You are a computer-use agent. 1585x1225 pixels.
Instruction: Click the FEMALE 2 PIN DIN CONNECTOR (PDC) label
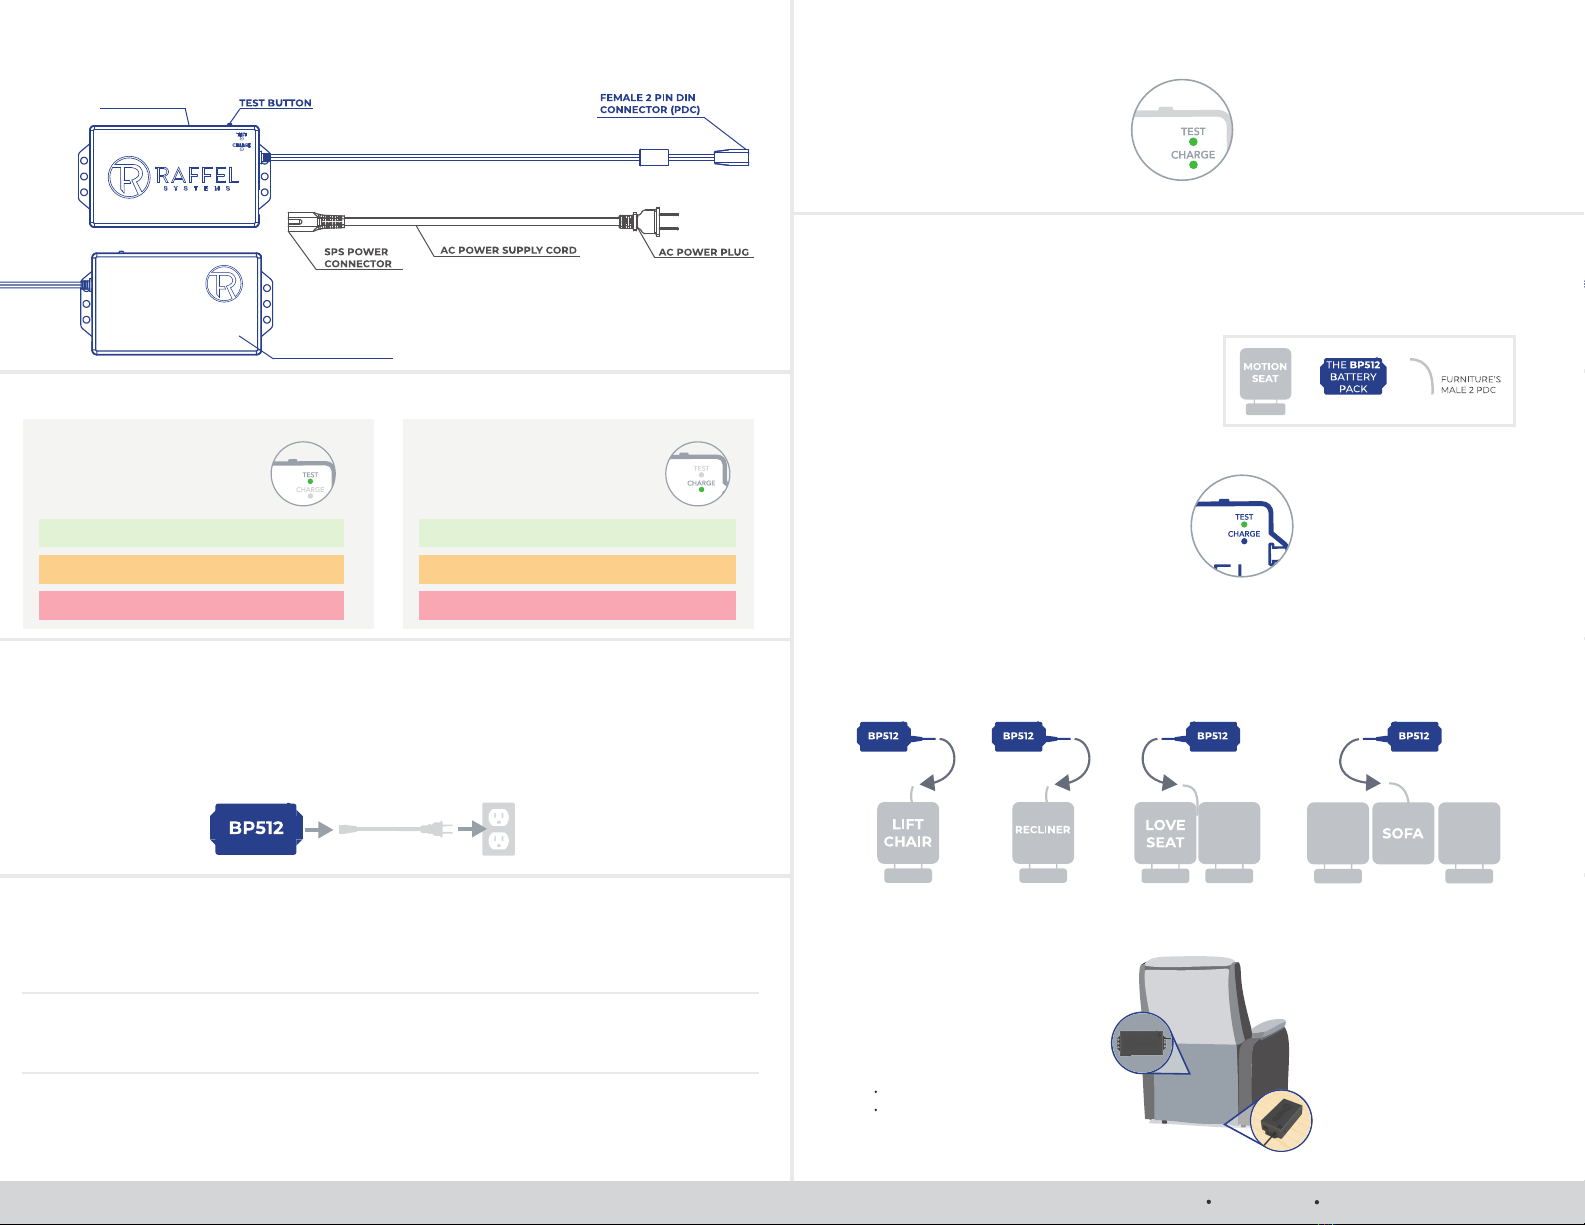click(x=649, y=104)
